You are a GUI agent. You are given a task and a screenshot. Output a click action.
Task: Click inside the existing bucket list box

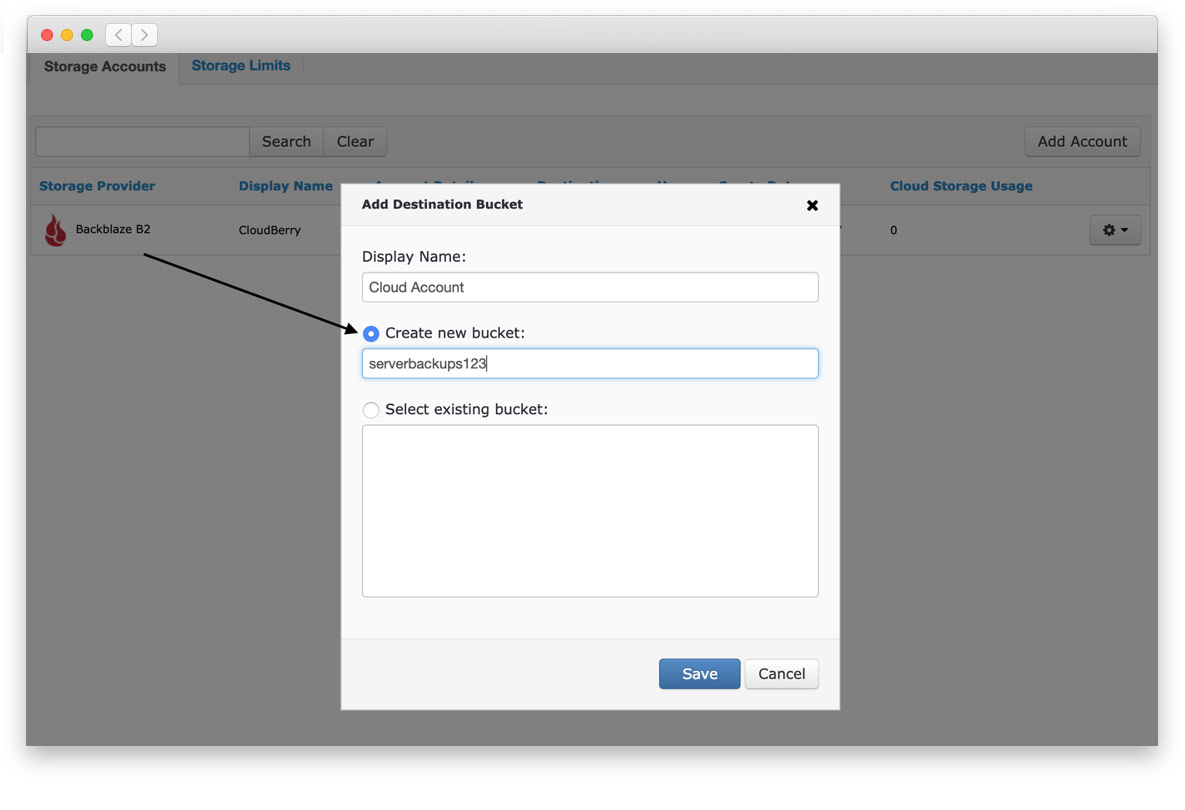click(590, 511)
